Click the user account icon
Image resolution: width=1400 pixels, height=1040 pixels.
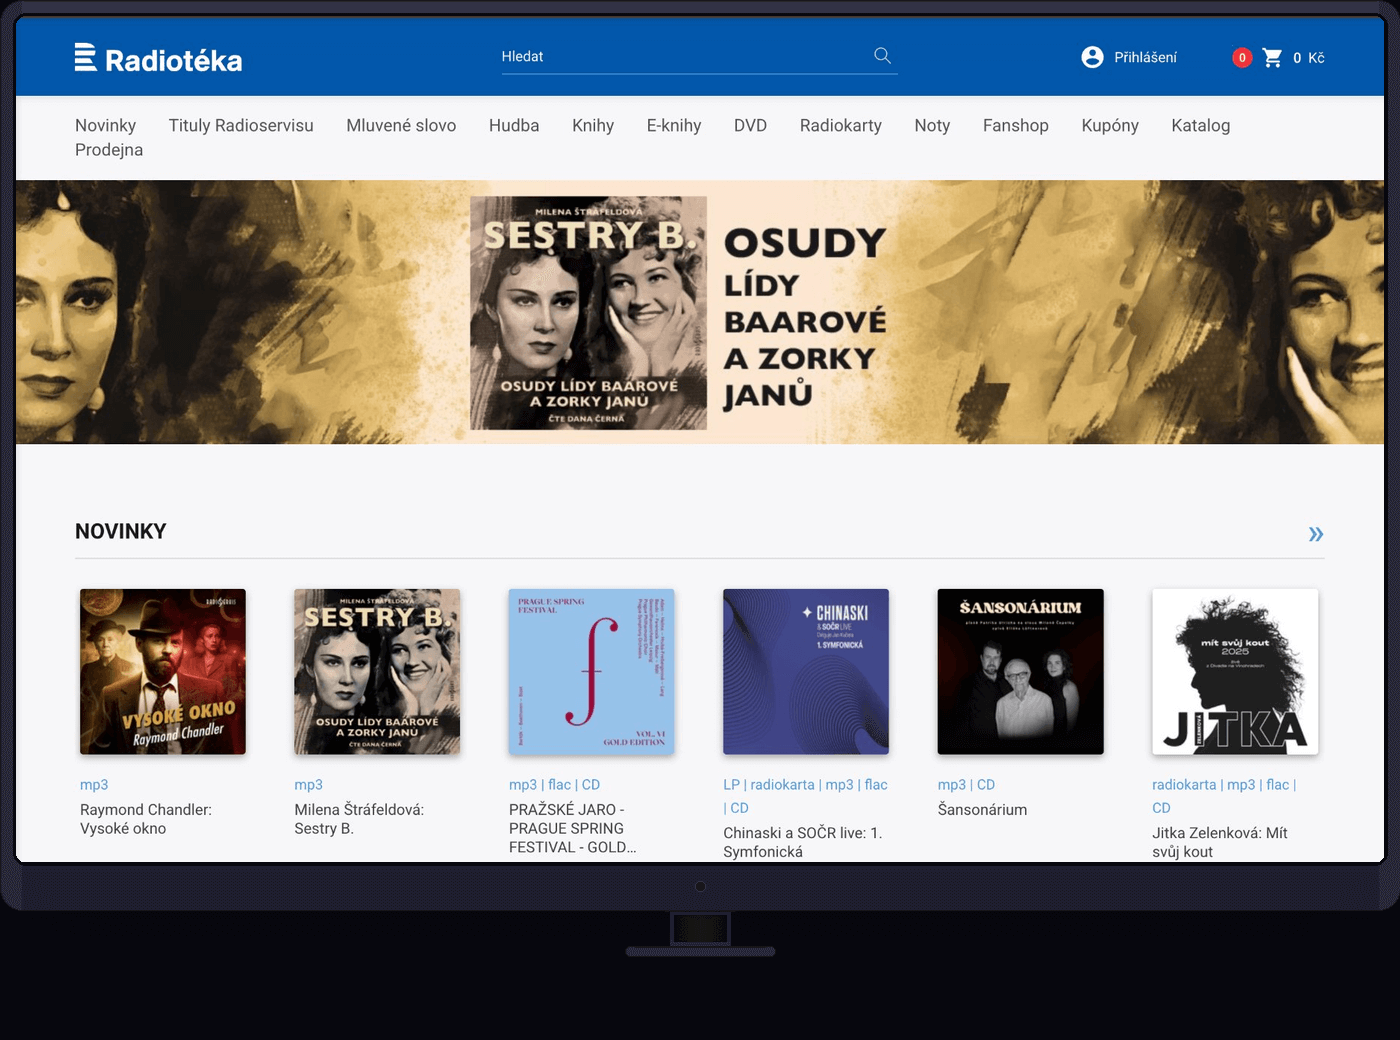point(1092,57)
